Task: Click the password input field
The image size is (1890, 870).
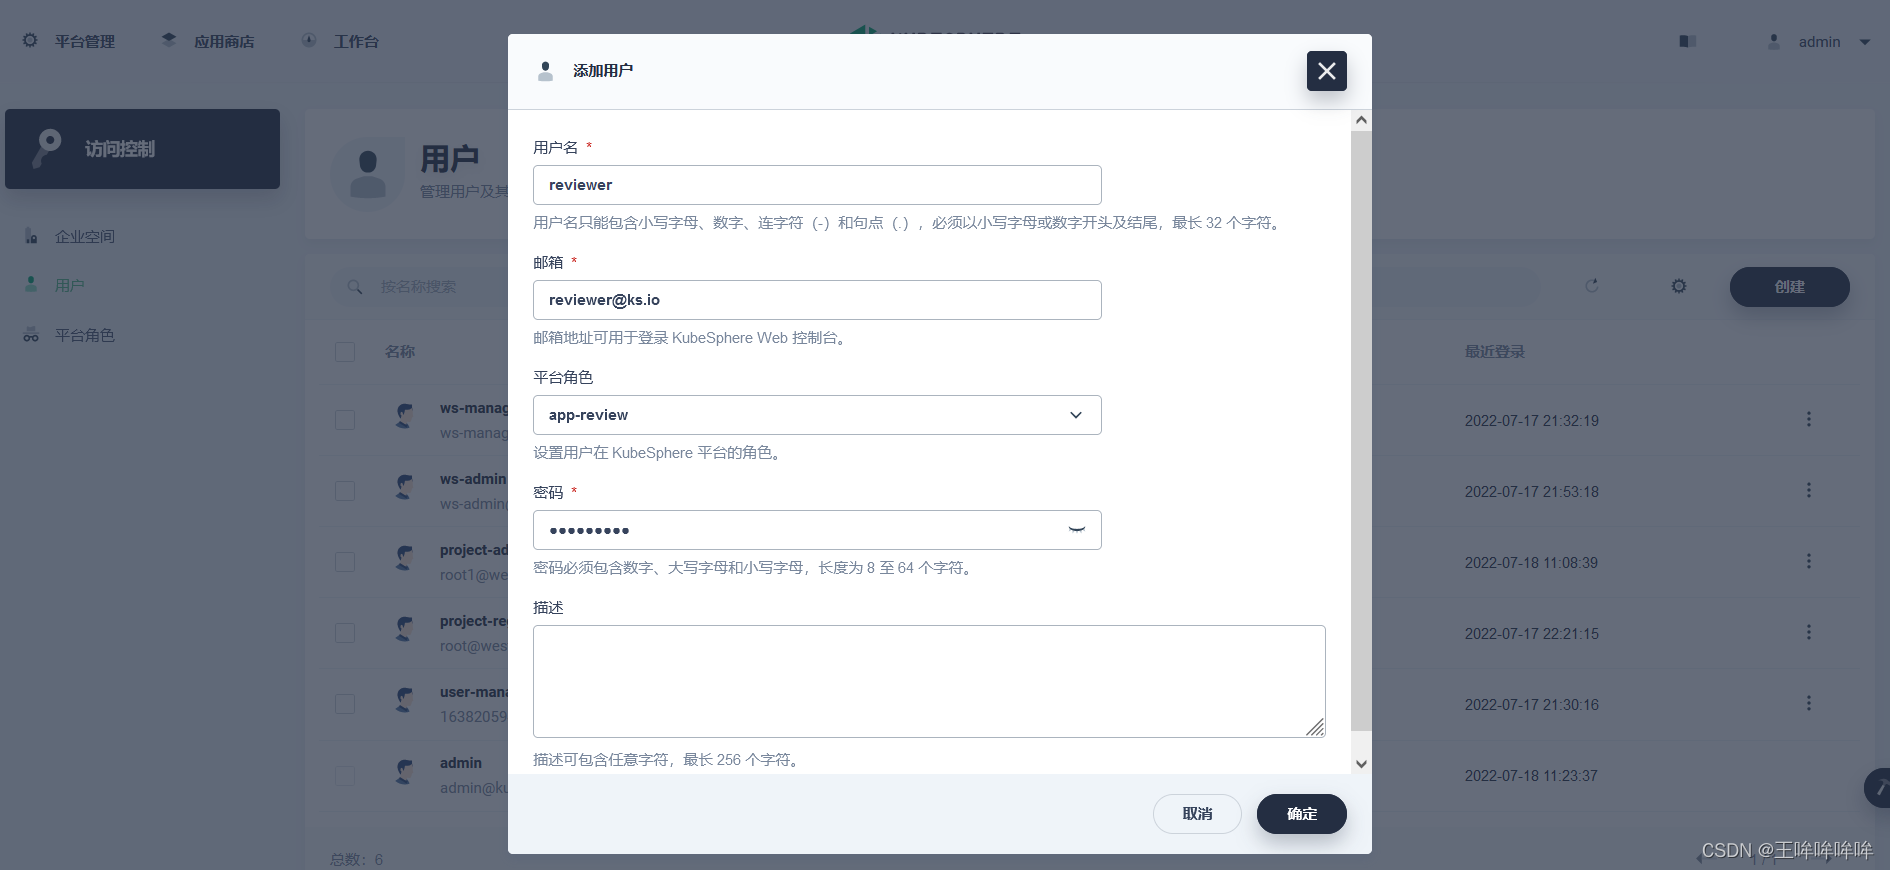Action: point(817,530)
